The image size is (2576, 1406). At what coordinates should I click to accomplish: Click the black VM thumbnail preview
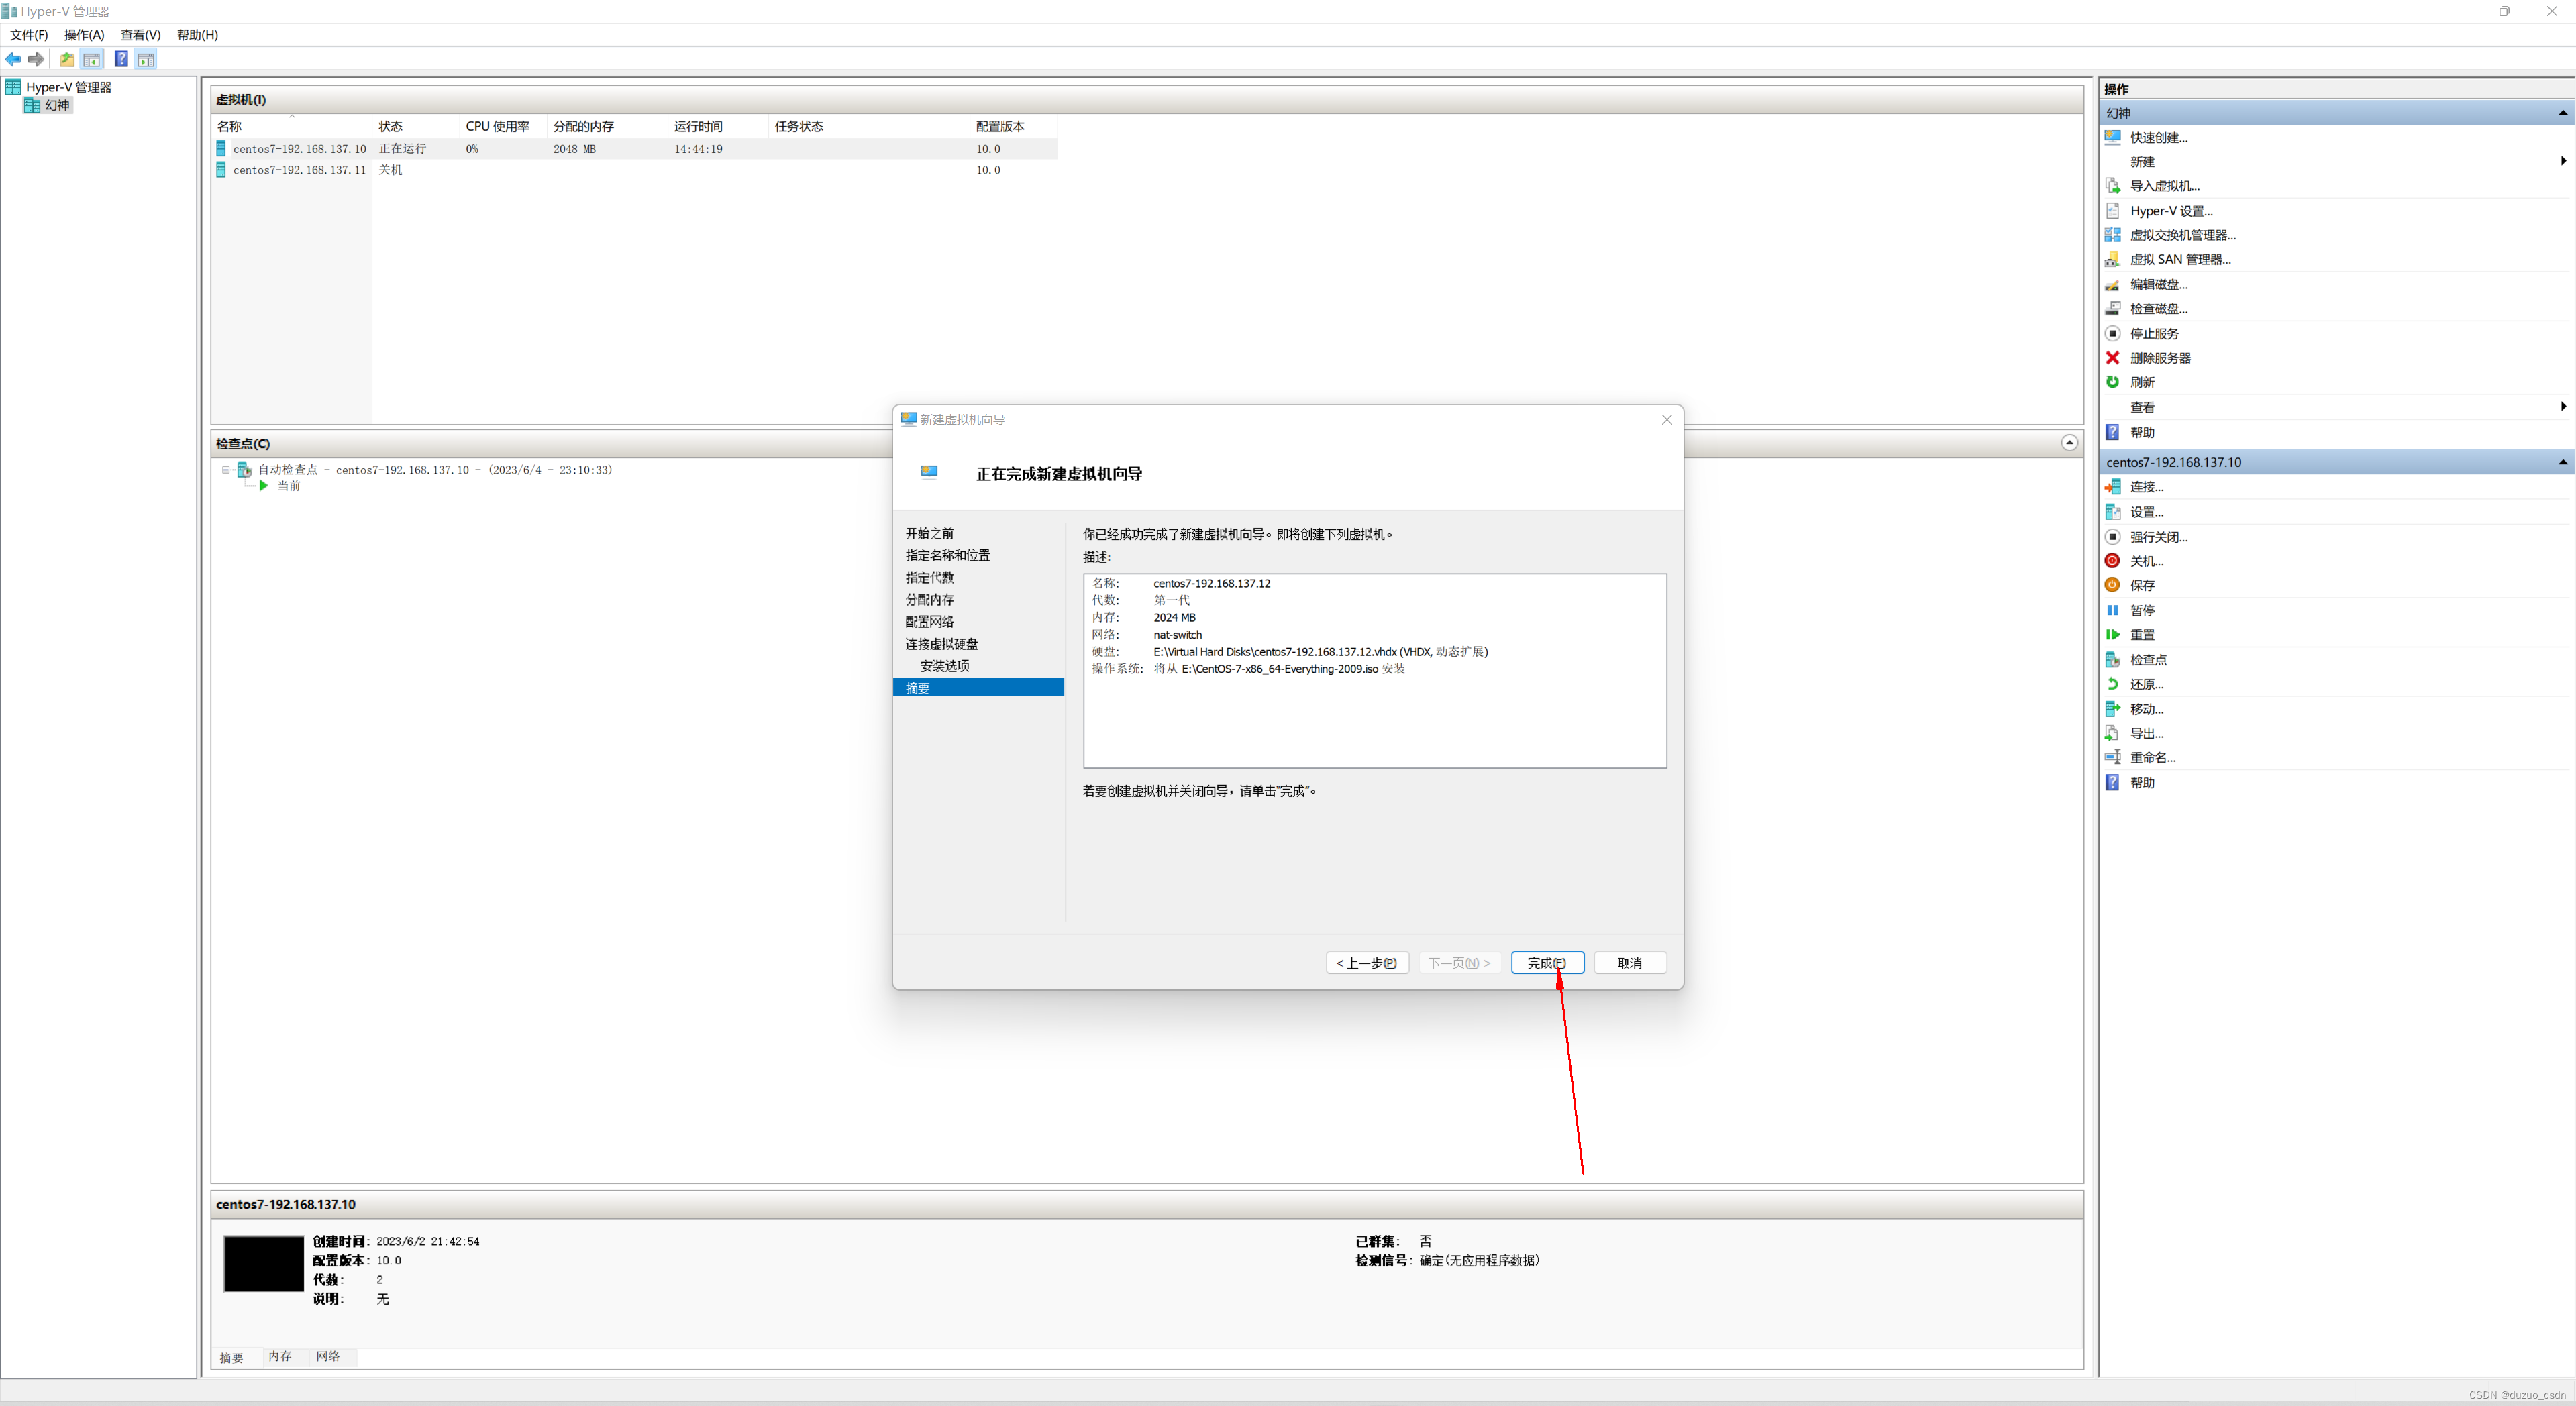(x=263, y=1264)
